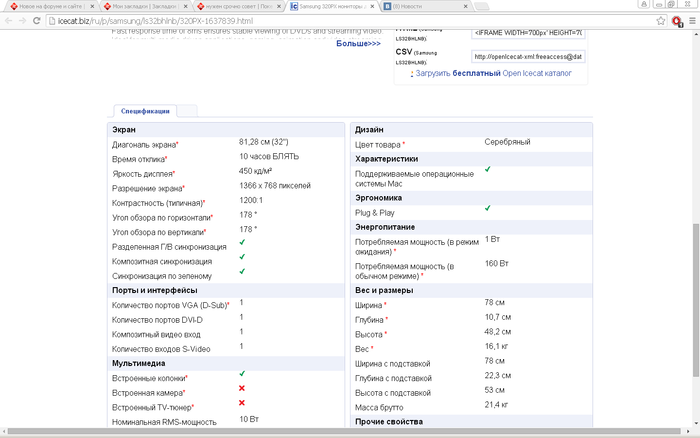
Task: Click the '81,28 см (32")' value
Action: (263, 142)
